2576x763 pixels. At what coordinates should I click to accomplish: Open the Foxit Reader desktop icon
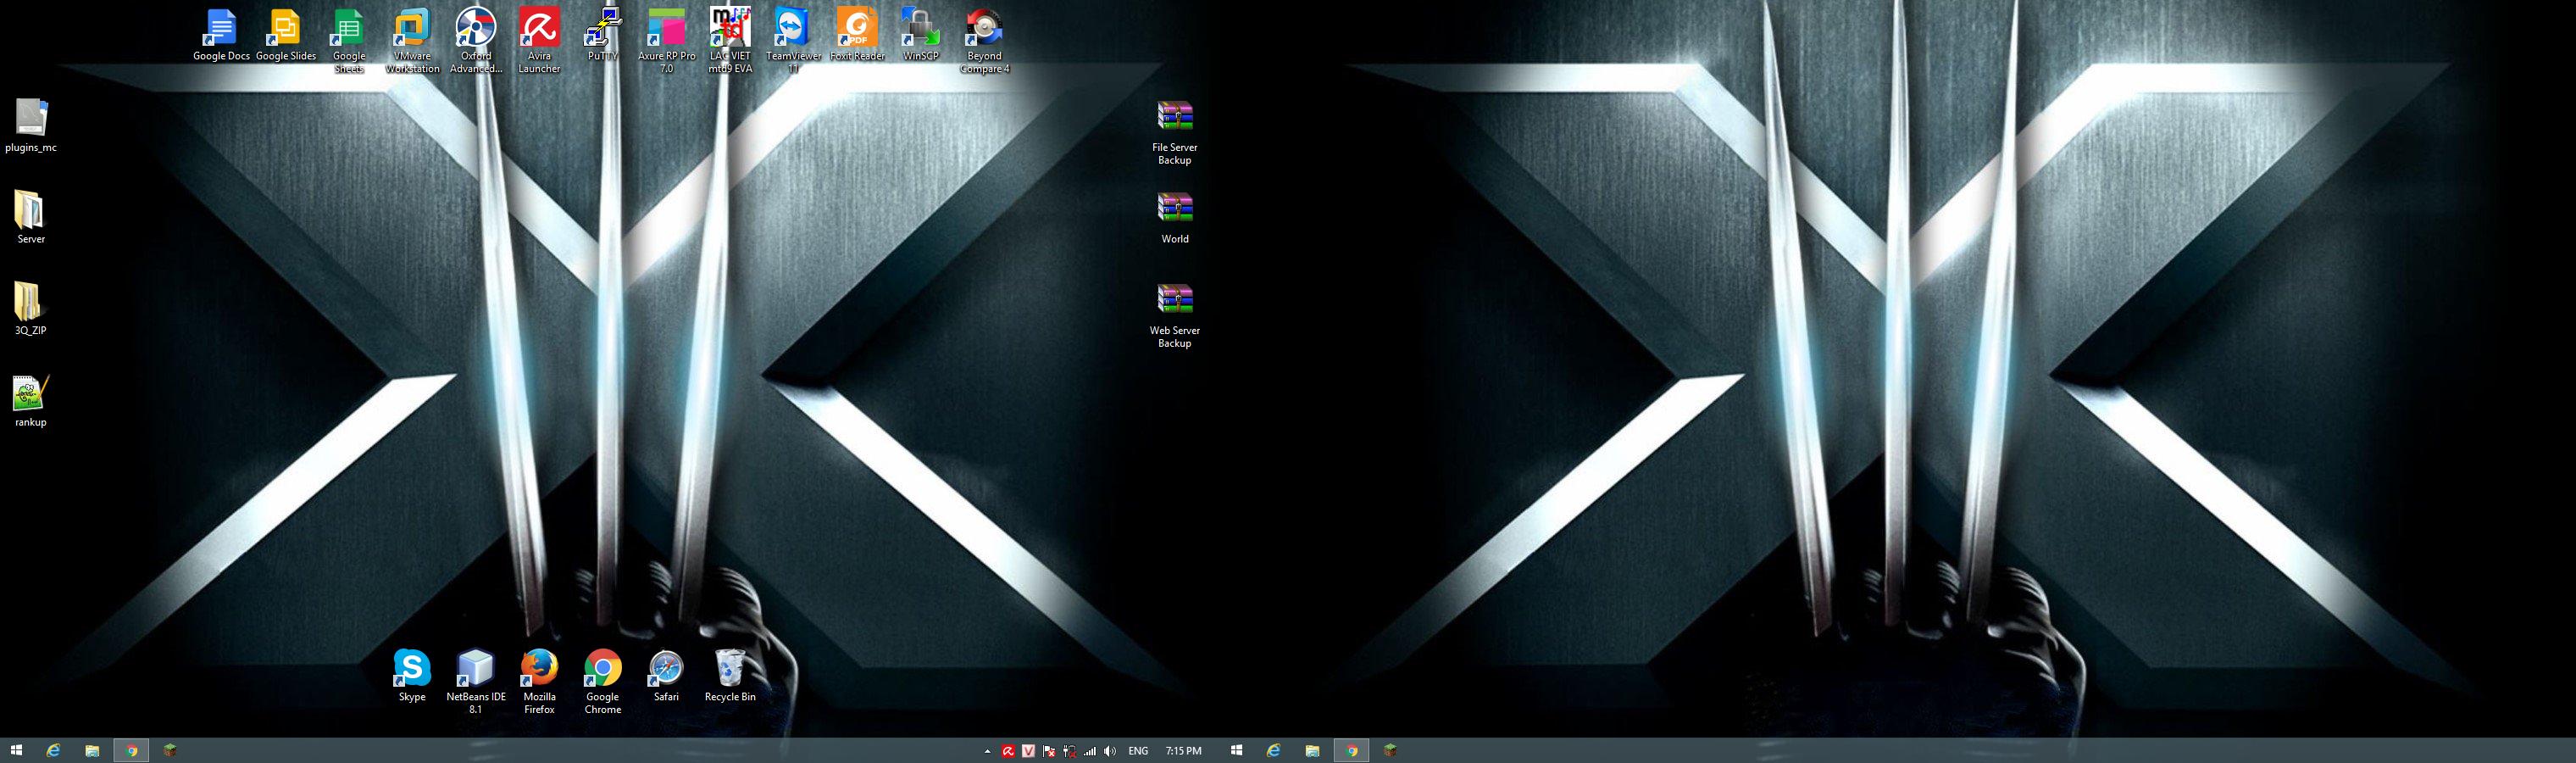857,30
